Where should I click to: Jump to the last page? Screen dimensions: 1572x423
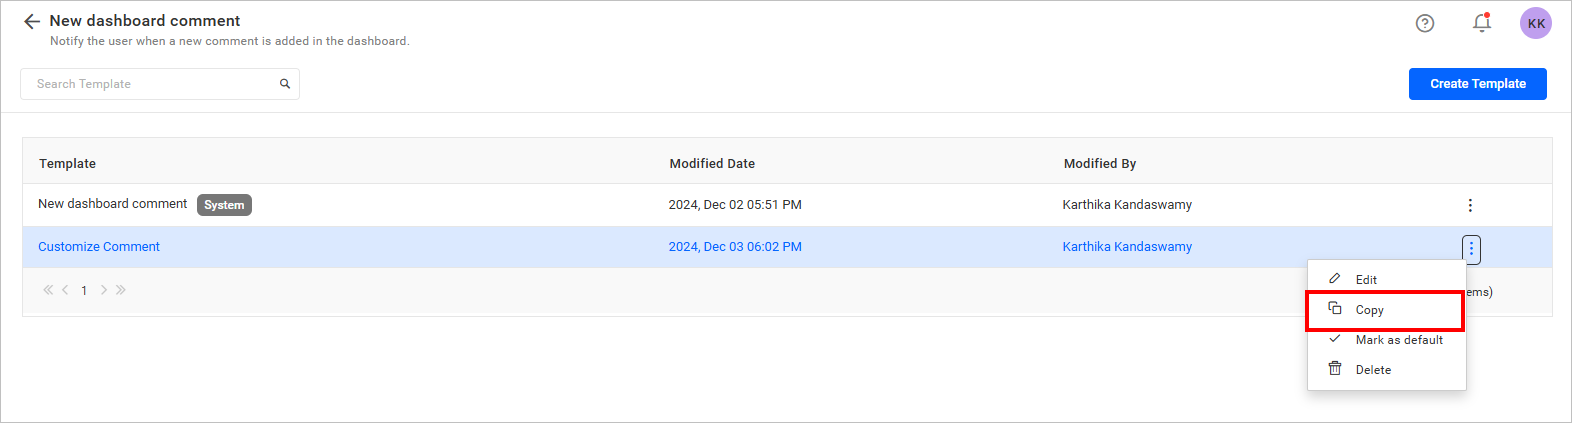point(121,290)
